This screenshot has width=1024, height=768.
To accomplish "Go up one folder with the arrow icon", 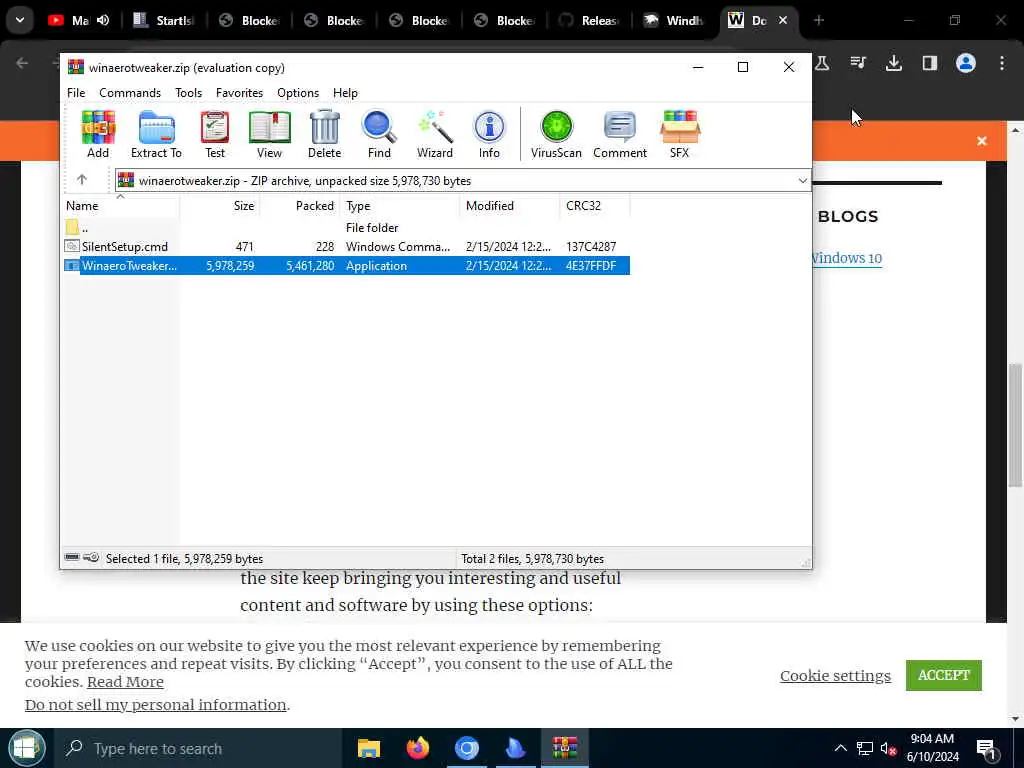I will click(82, 180).
